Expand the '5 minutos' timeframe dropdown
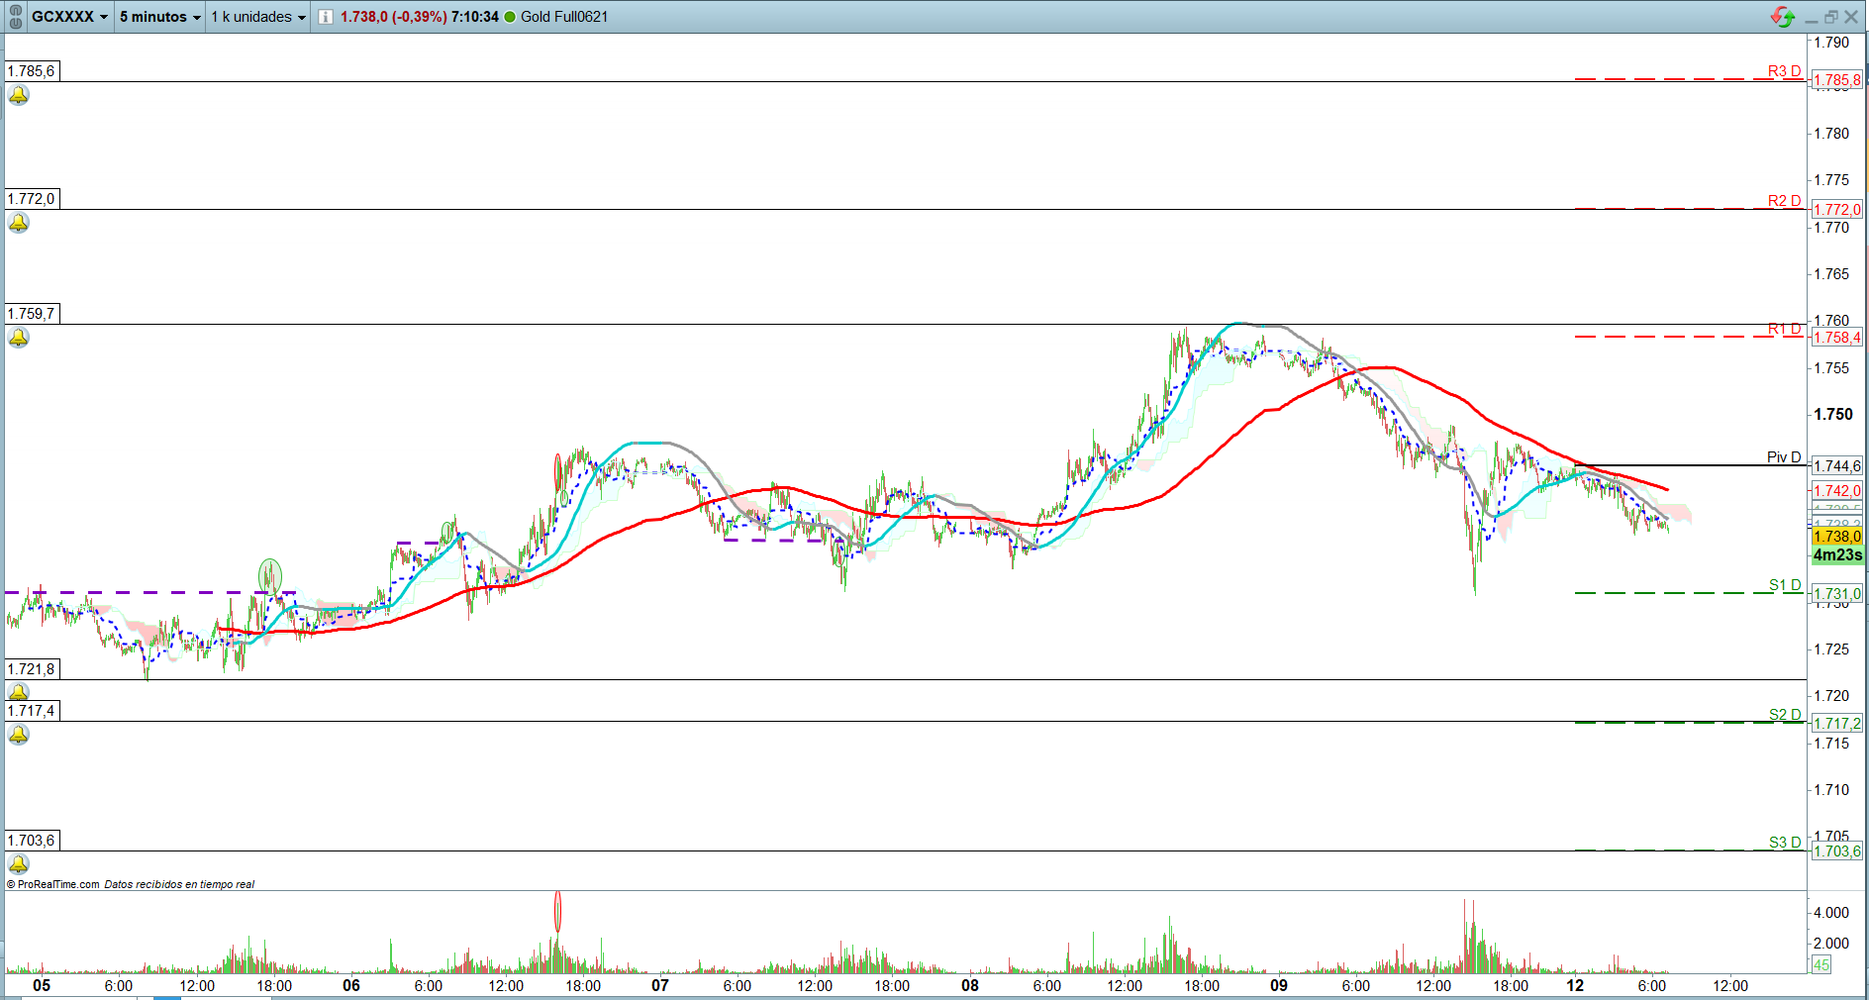The height and width of the screenshot is (1000, 1869). (x=160, y=17)
